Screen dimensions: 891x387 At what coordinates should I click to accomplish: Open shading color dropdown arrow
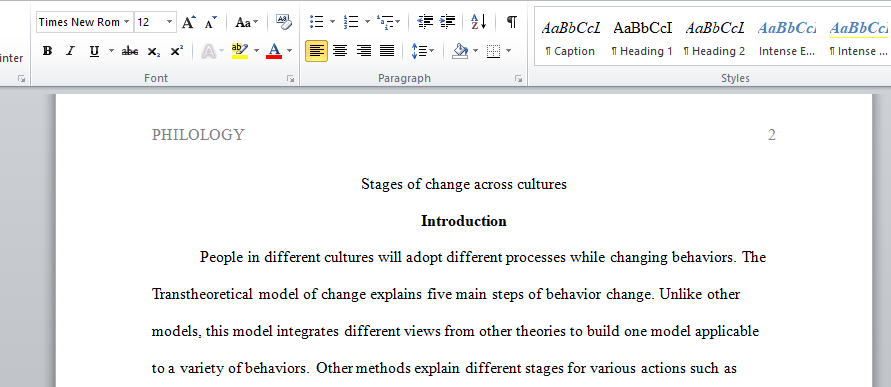[x=476, y=51]
